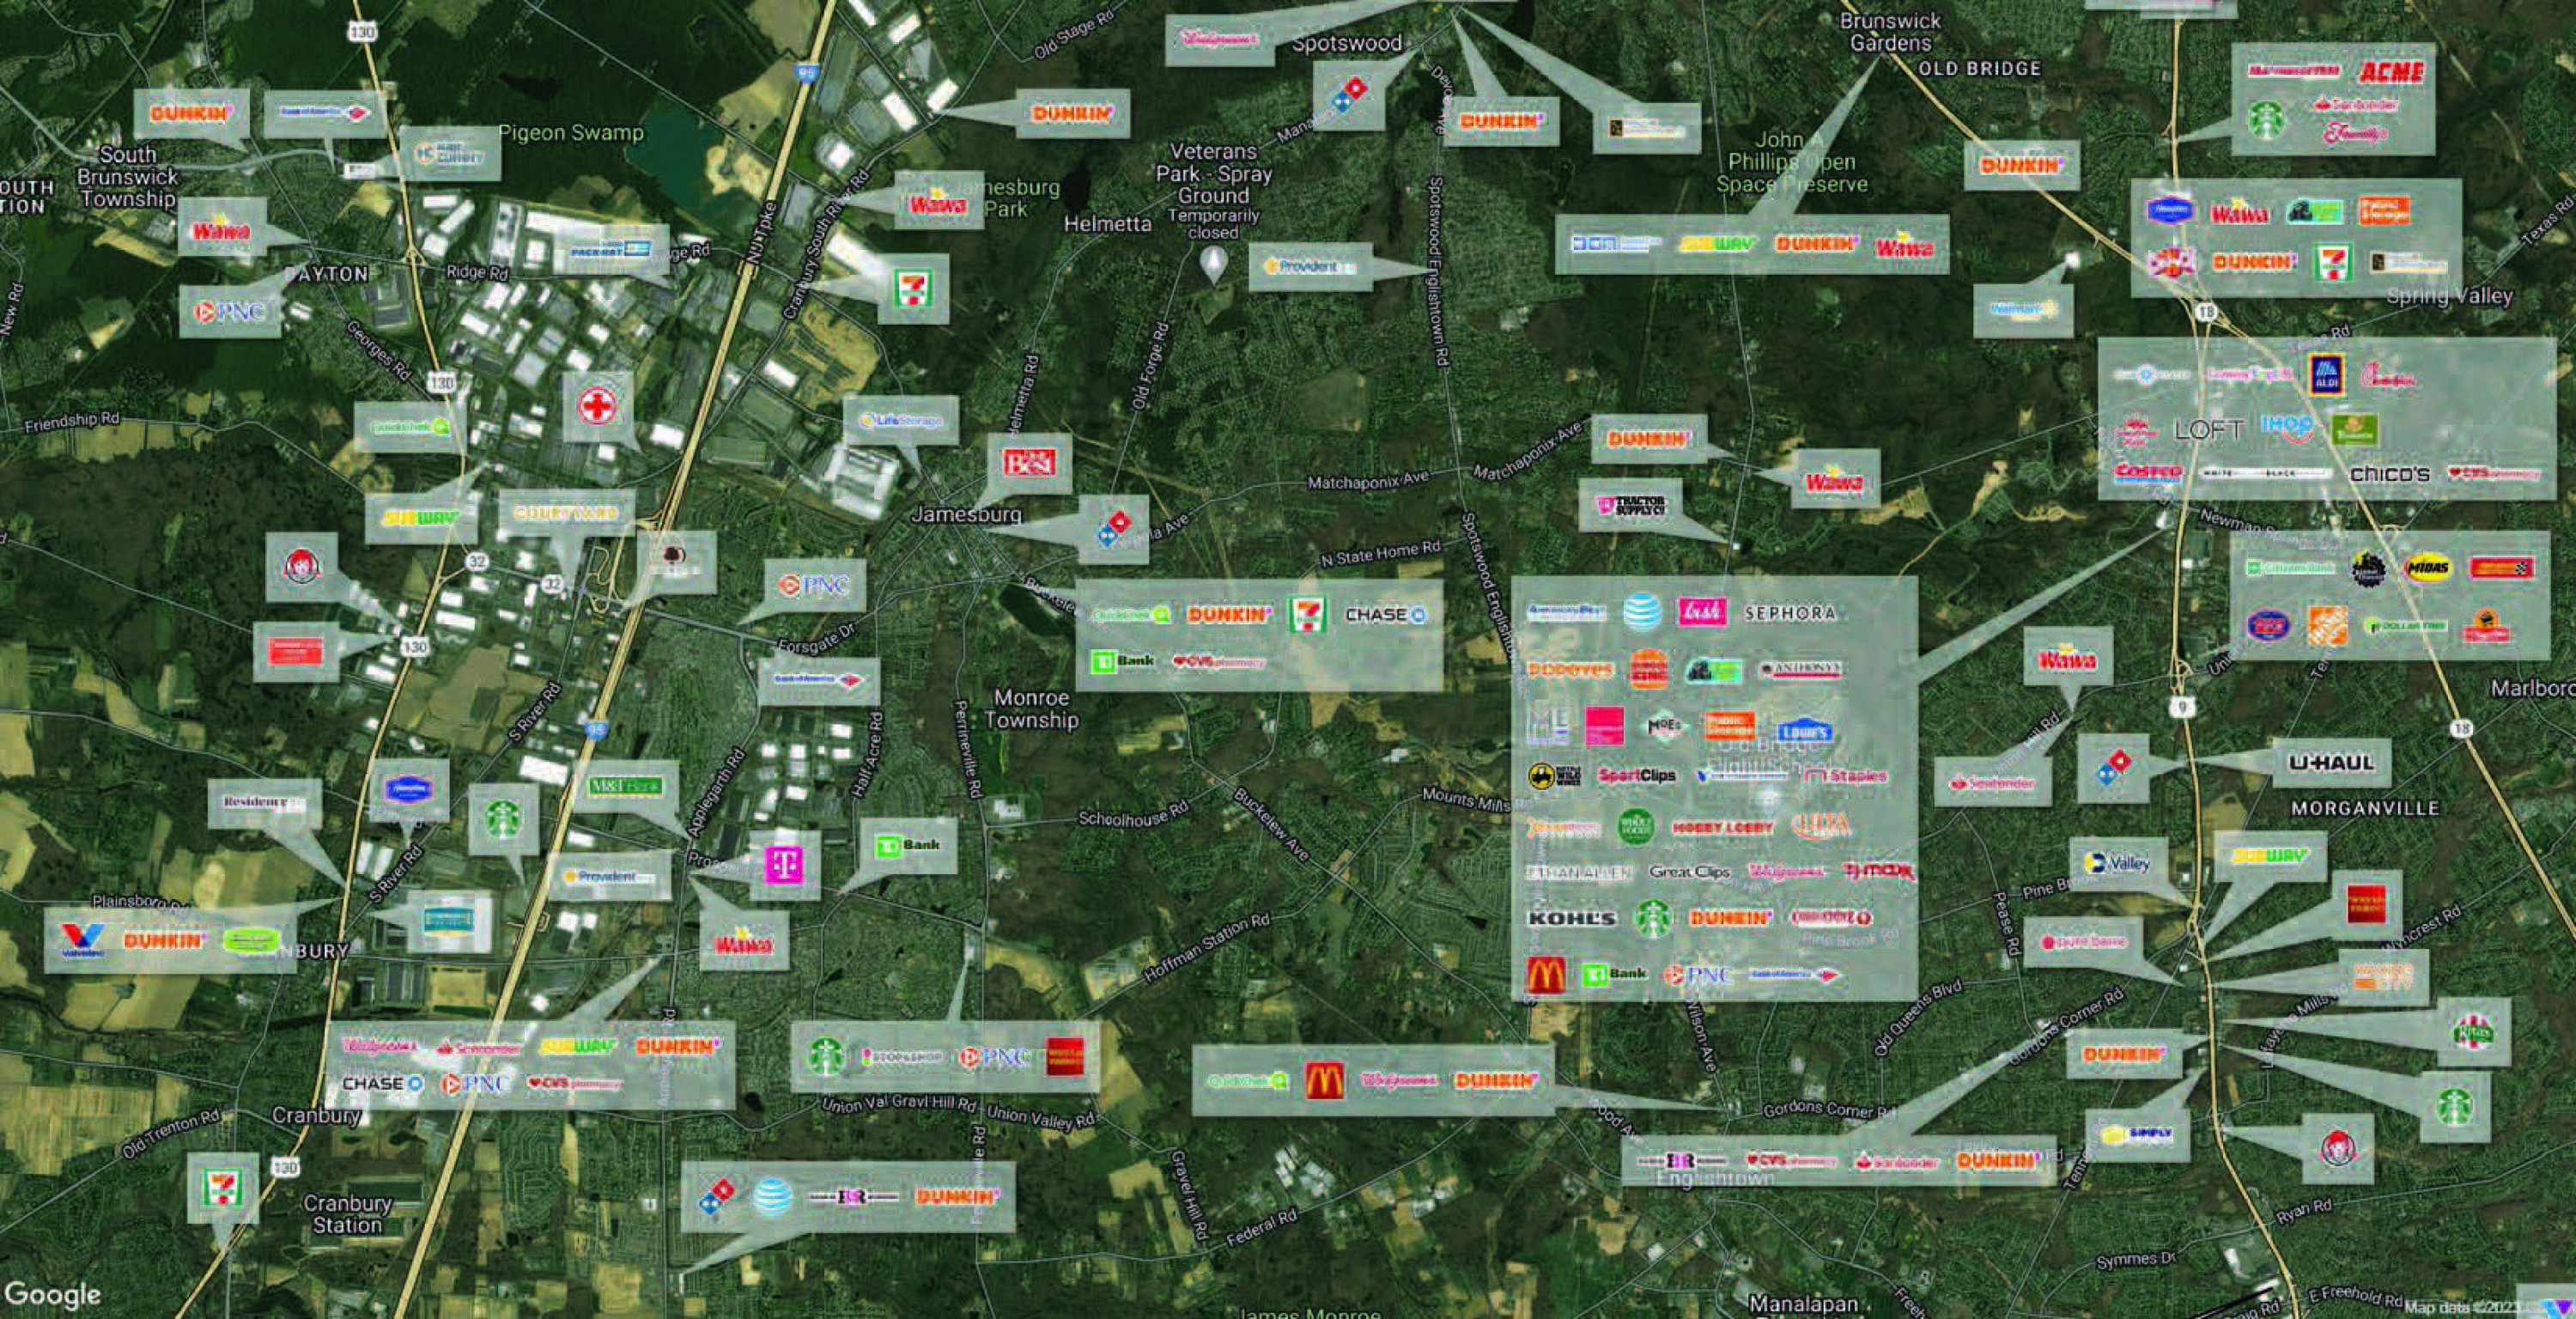
Task: Open the Midas auto service logo
Action: pos(2428,568)
